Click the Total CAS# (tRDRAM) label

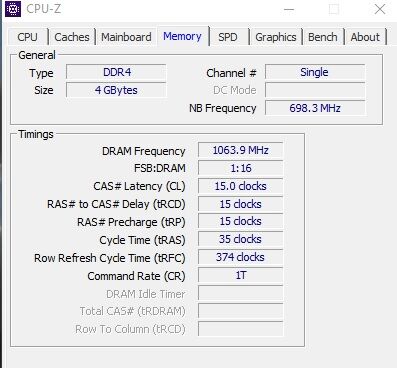(132, 311)
